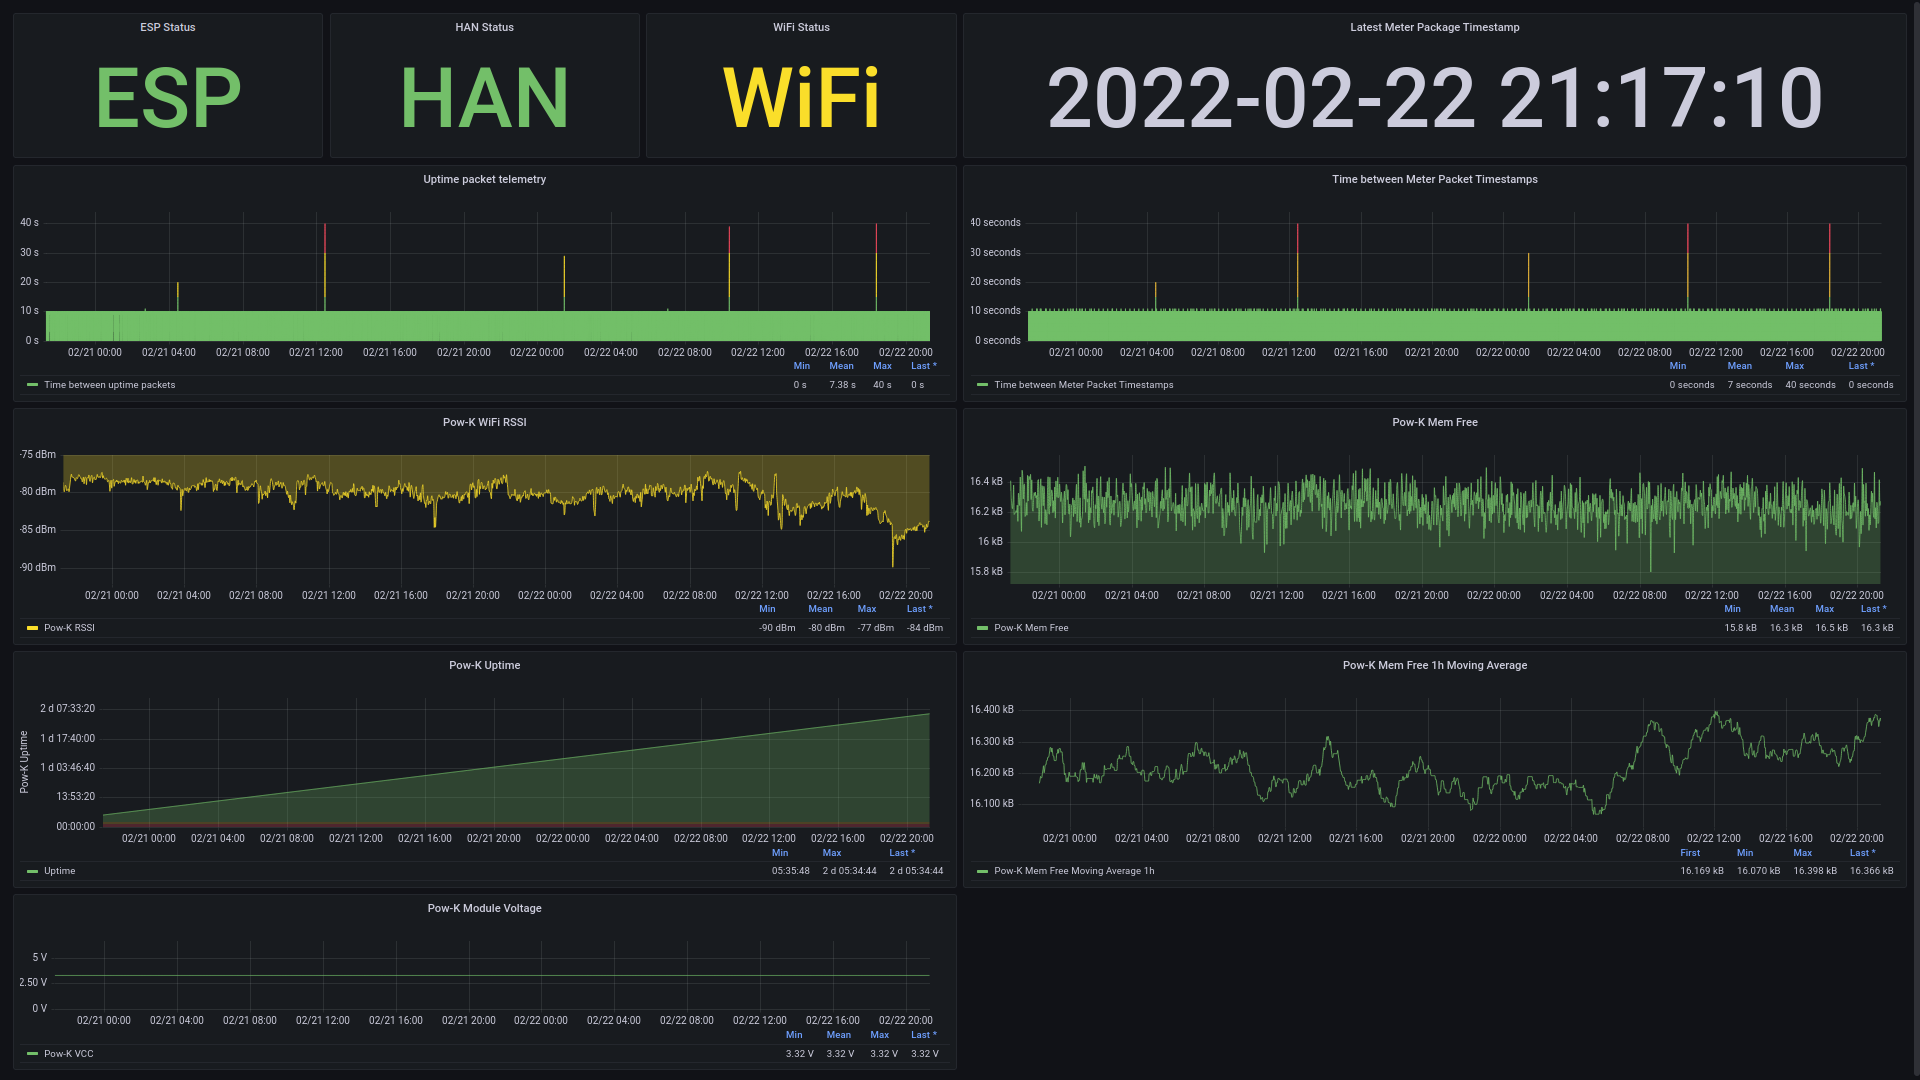Screen dimensions: 1920x1080
Task: Hide the "Uptime" series via its legend label
Action: [58, 870]
